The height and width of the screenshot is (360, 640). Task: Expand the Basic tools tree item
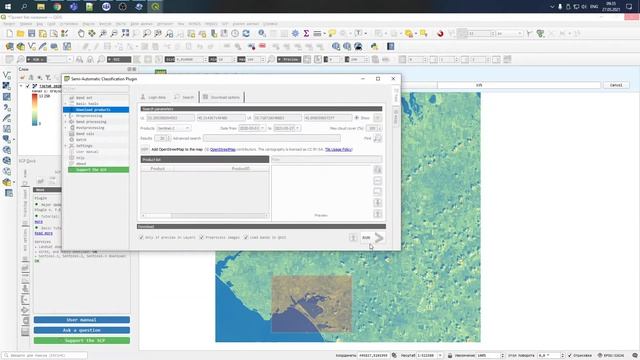point(66,104)
